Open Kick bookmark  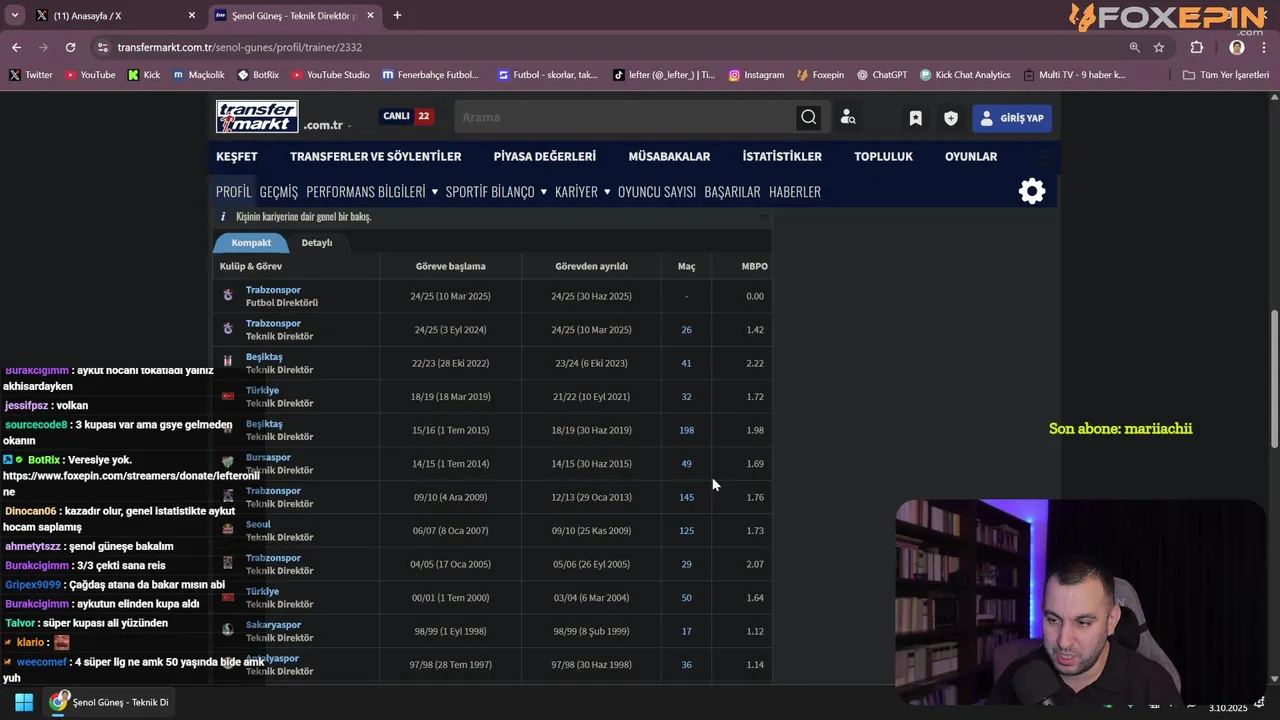pos(144,75)
